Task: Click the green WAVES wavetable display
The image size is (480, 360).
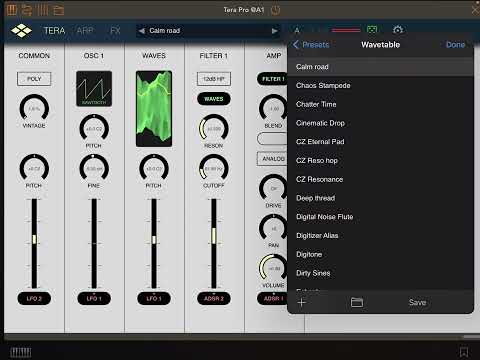Action: tap(154, 109)
